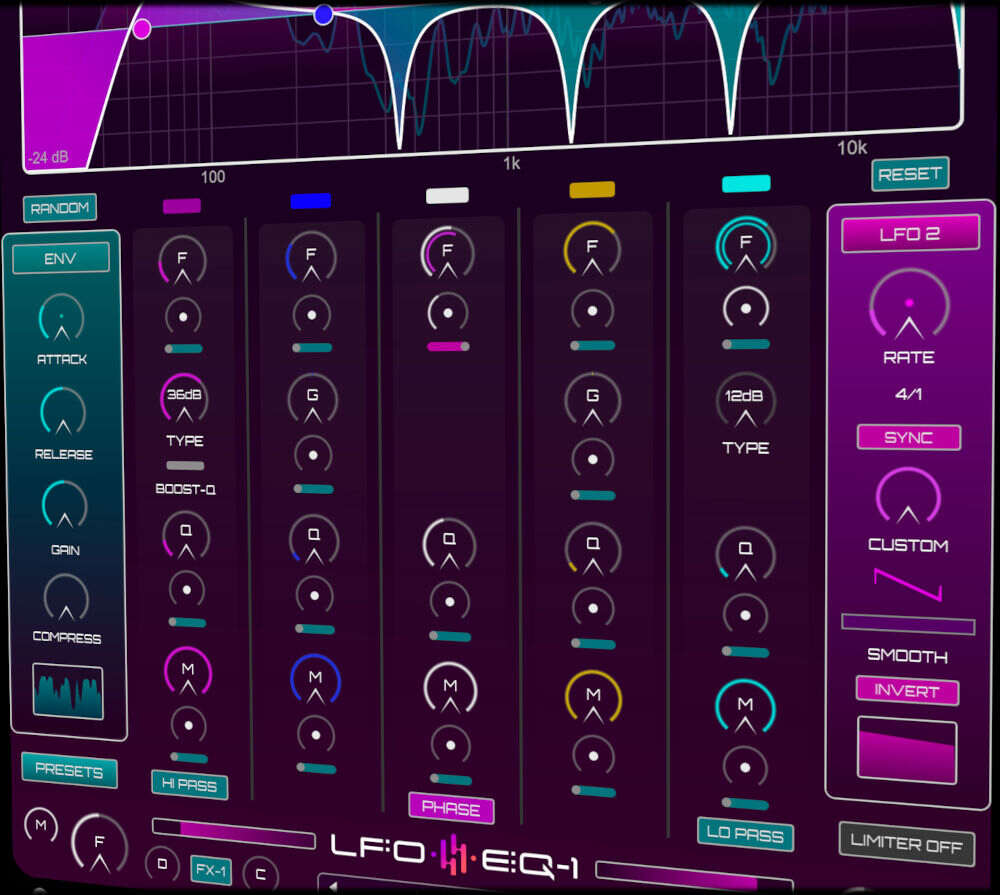Click the envelope waveform display under COMPRESS
This screenshot has height=895, width=1000.
tap(67, 690)
